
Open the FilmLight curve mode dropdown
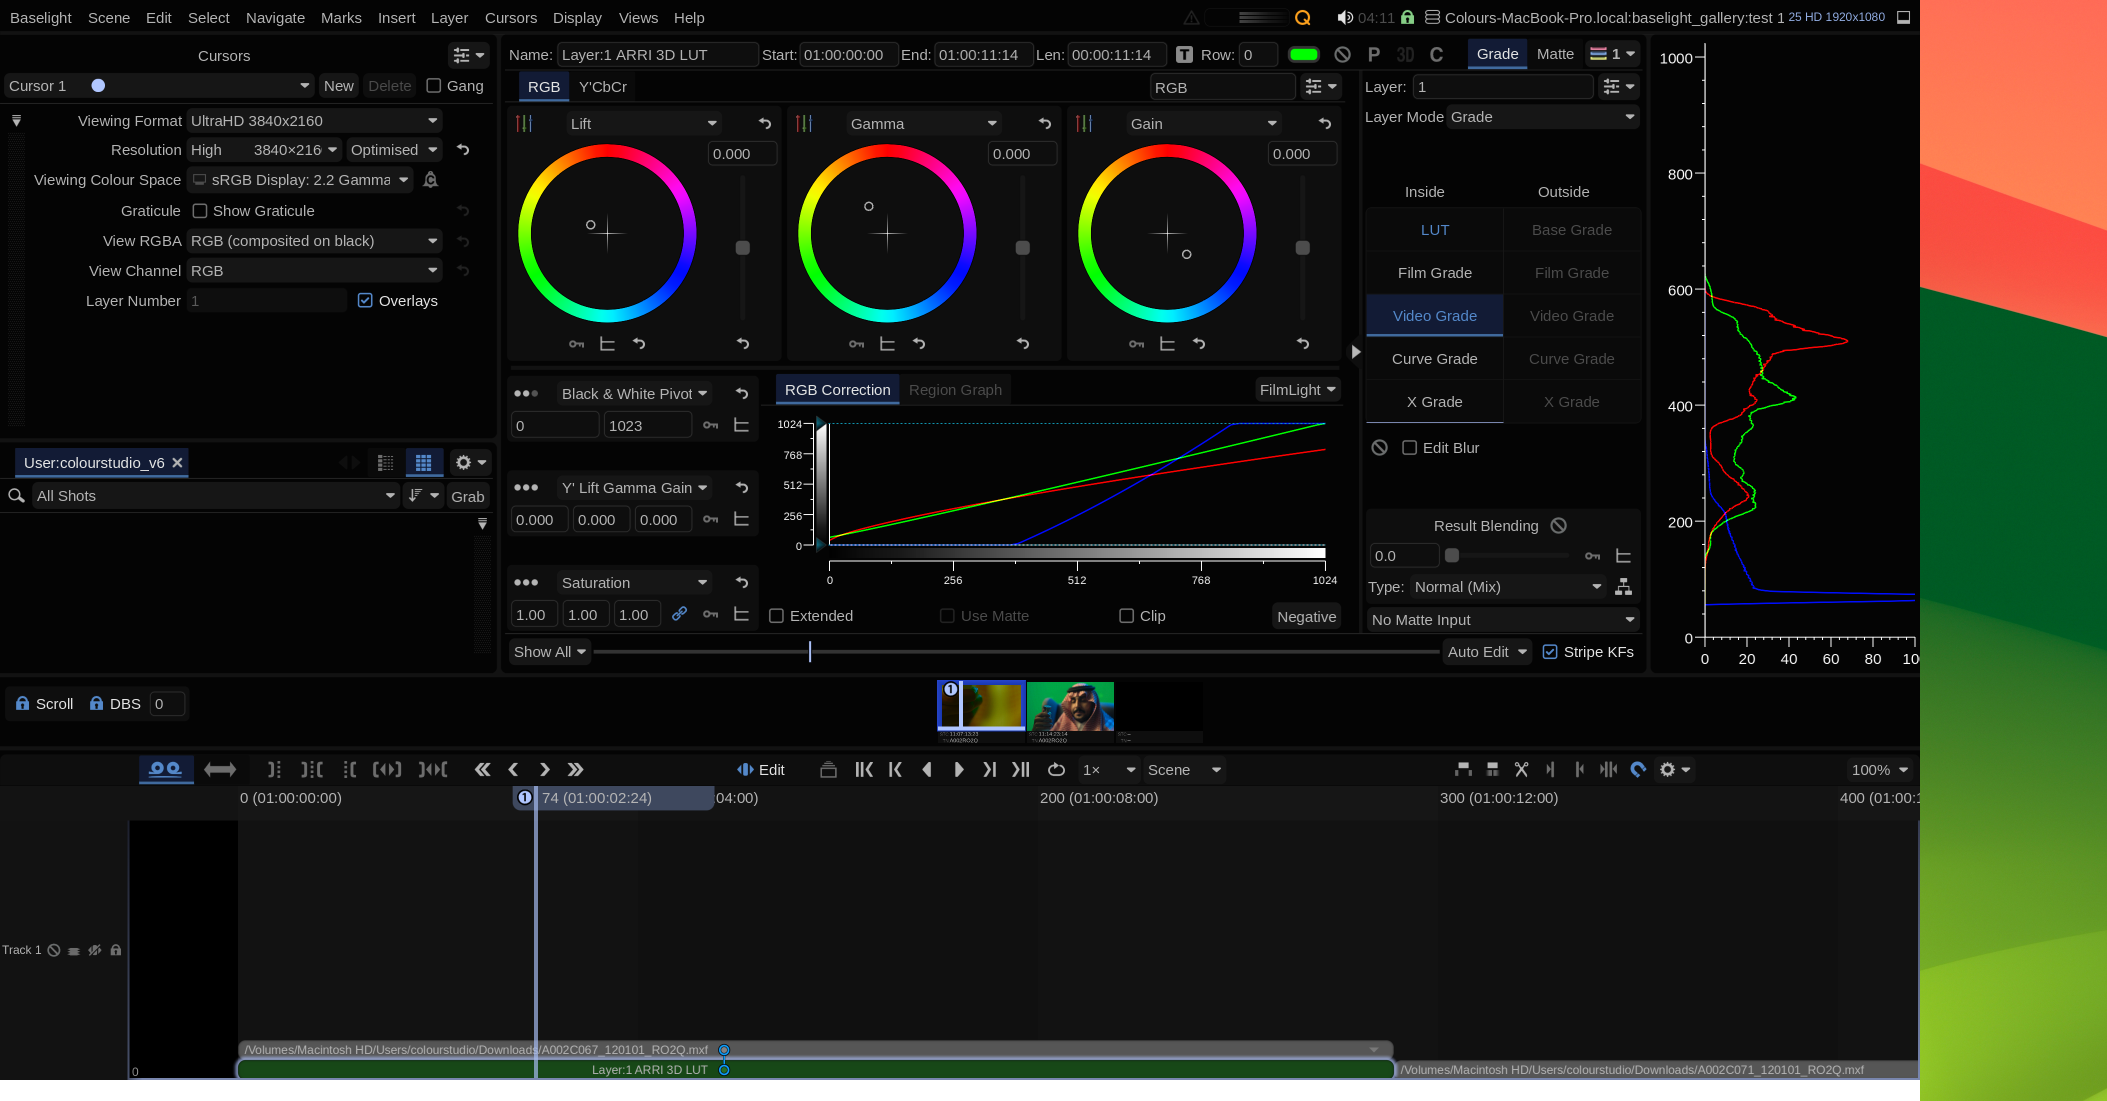tap(1297, 390)
